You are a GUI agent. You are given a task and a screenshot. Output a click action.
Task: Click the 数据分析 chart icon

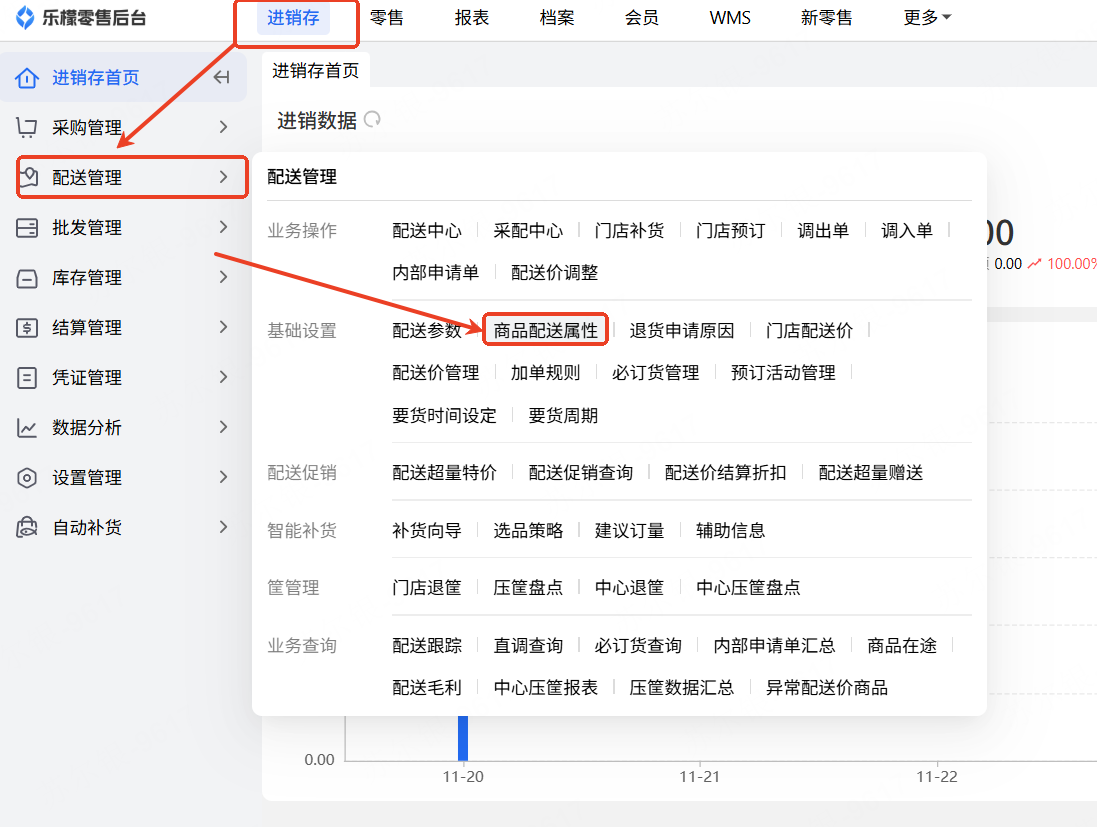27,427
